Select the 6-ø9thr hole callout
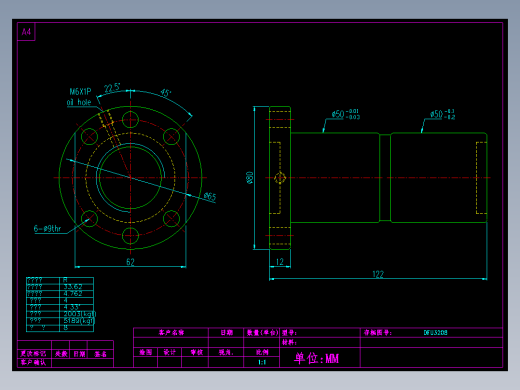The image size is (520, 390). click(x=47, y=228)
